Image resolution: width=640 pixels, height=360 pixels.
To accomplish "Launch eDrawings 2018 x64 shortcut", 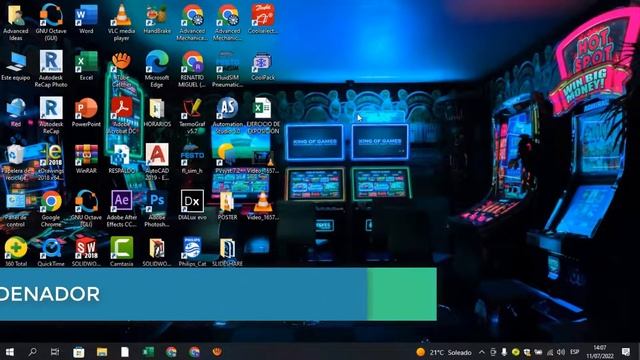I will pyautogui.click(x=51, y=162).
